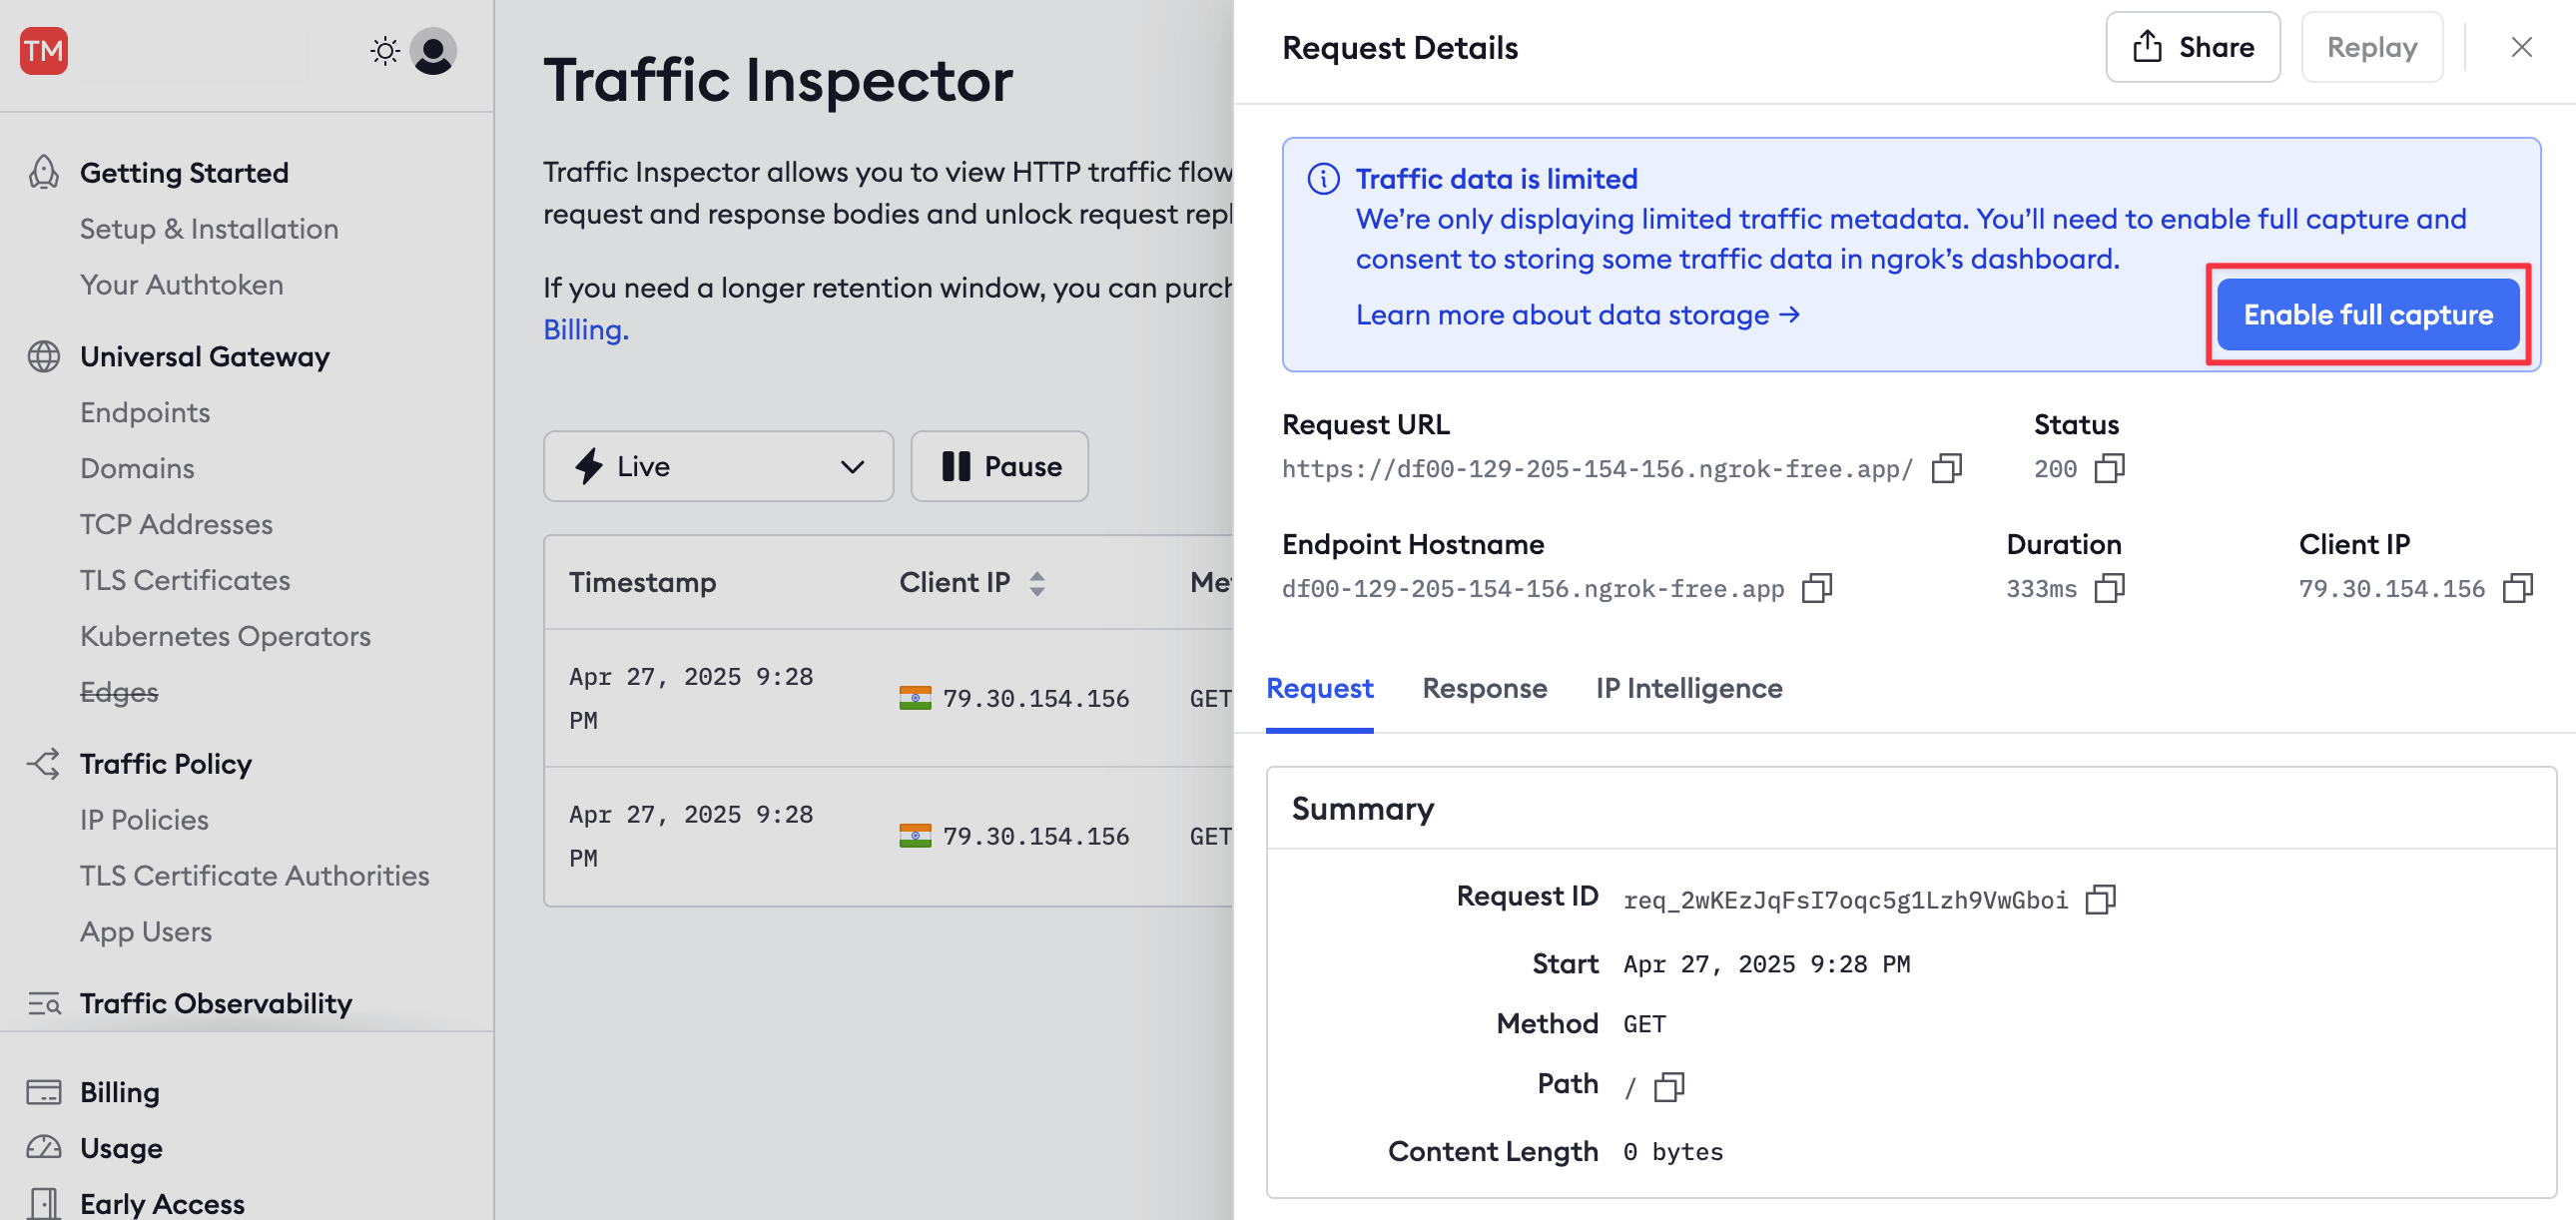
Task: Copy the Request ID value
Action: pyautogui.click(x=2099, y=899)
